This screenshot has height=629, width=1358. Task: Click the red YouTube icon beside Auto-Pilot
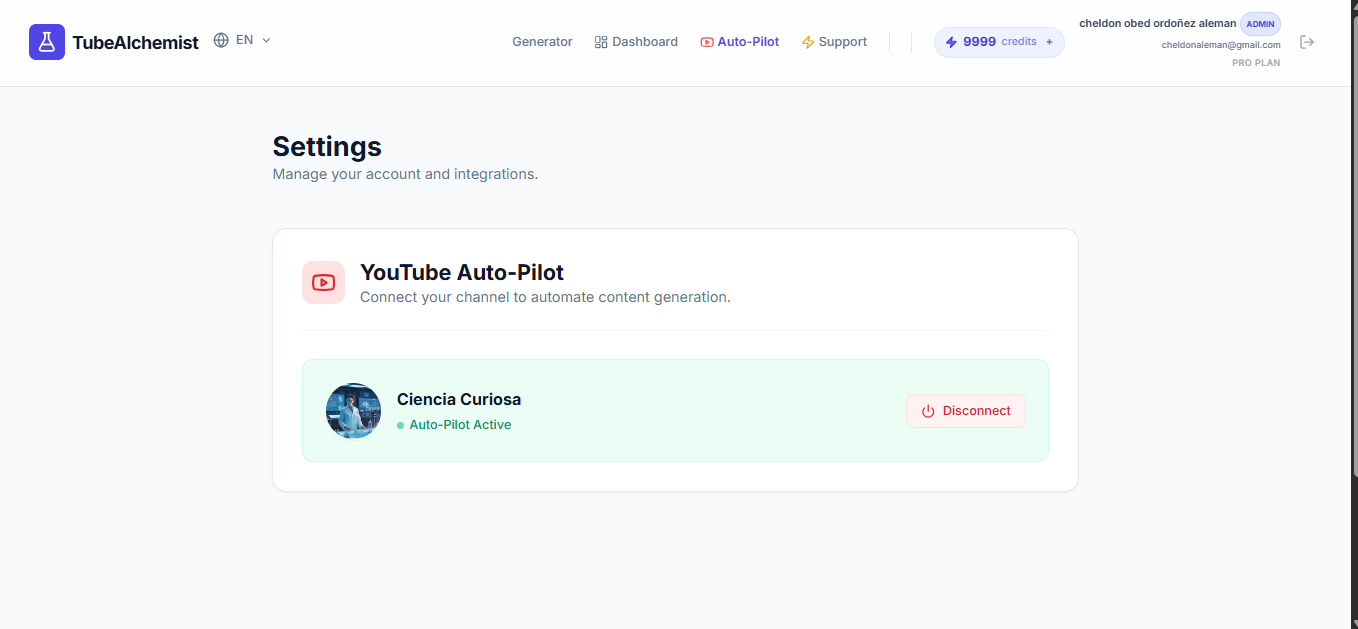pyautogui.click(x=706, y=41)
